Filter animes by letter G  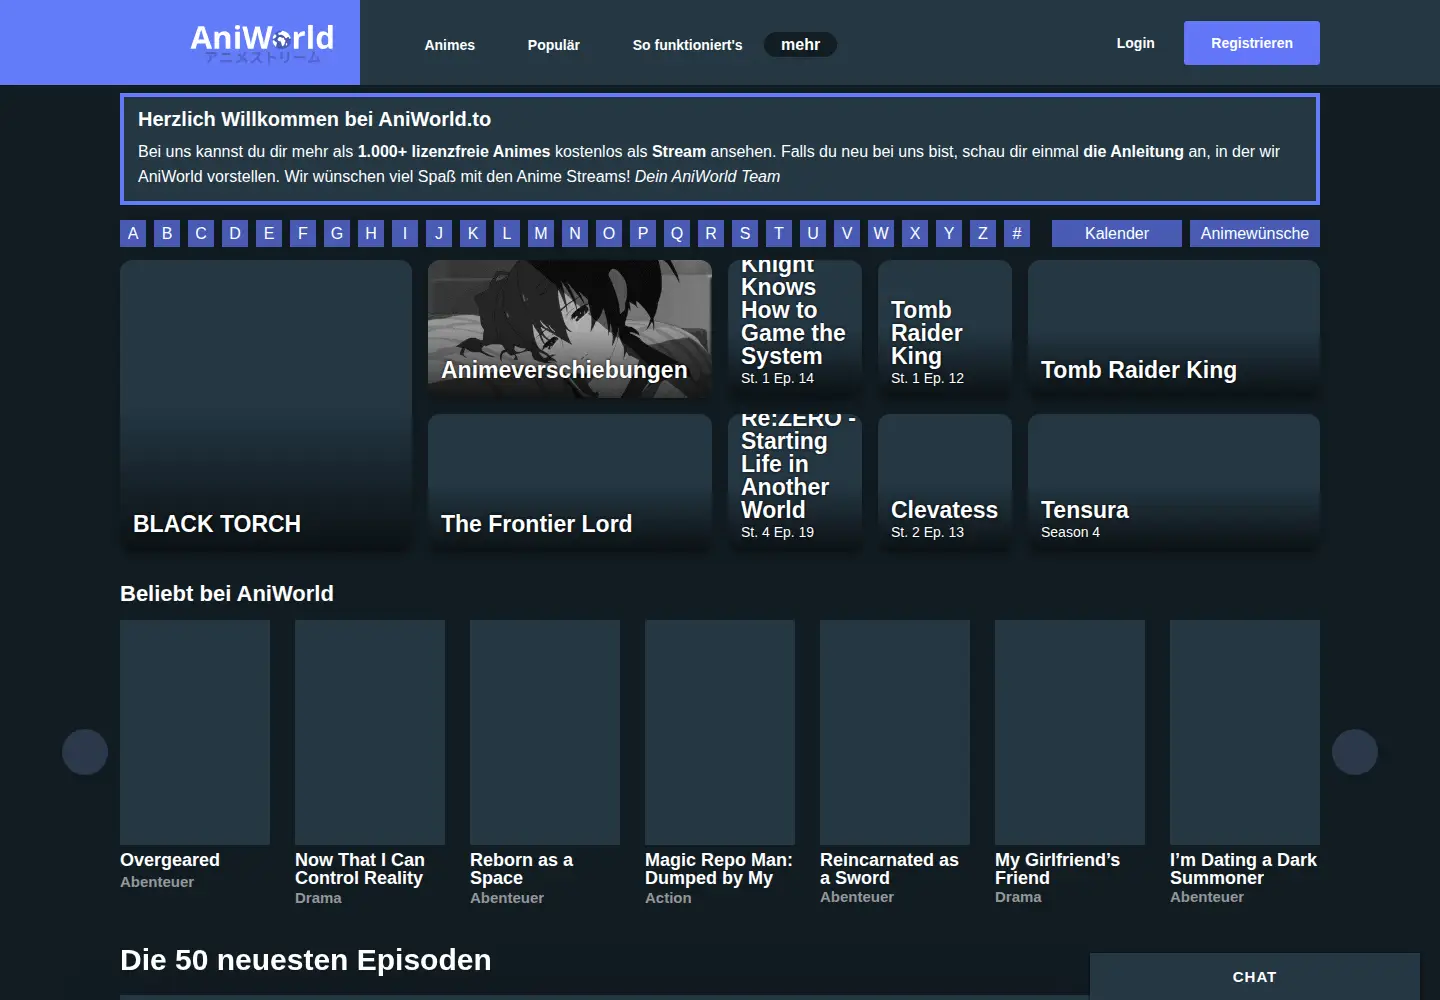pos(337,233)
